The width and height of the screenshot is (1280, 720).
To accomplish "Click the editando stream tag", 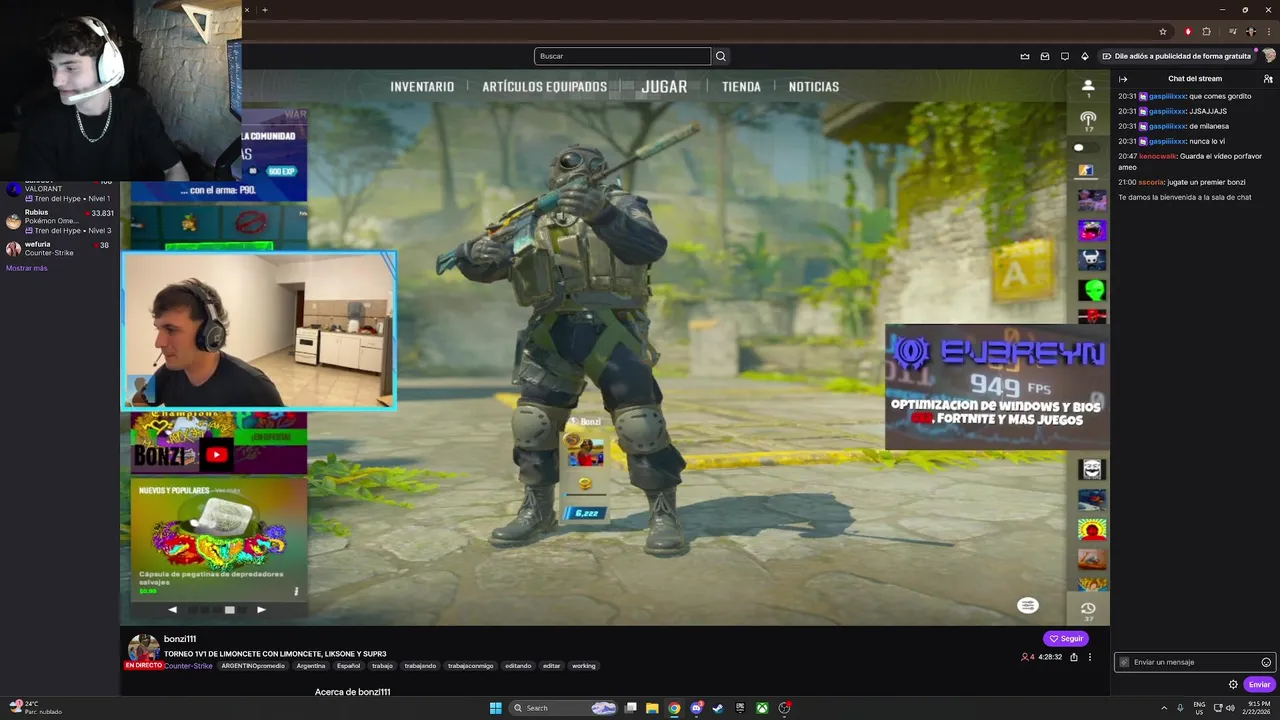I will [518, 666].
